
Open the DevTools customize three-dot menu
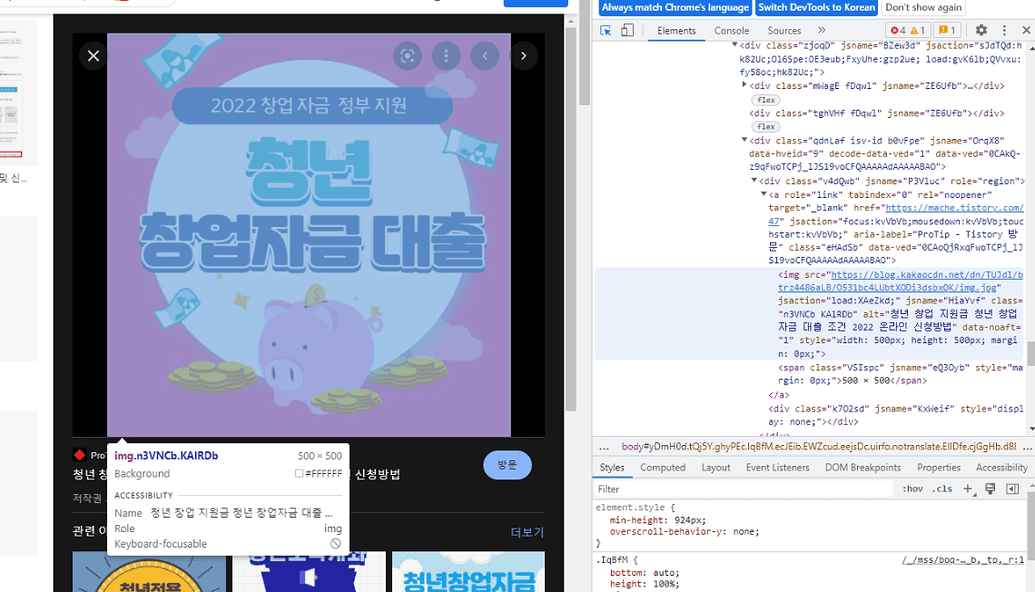tap(1004, 30)
